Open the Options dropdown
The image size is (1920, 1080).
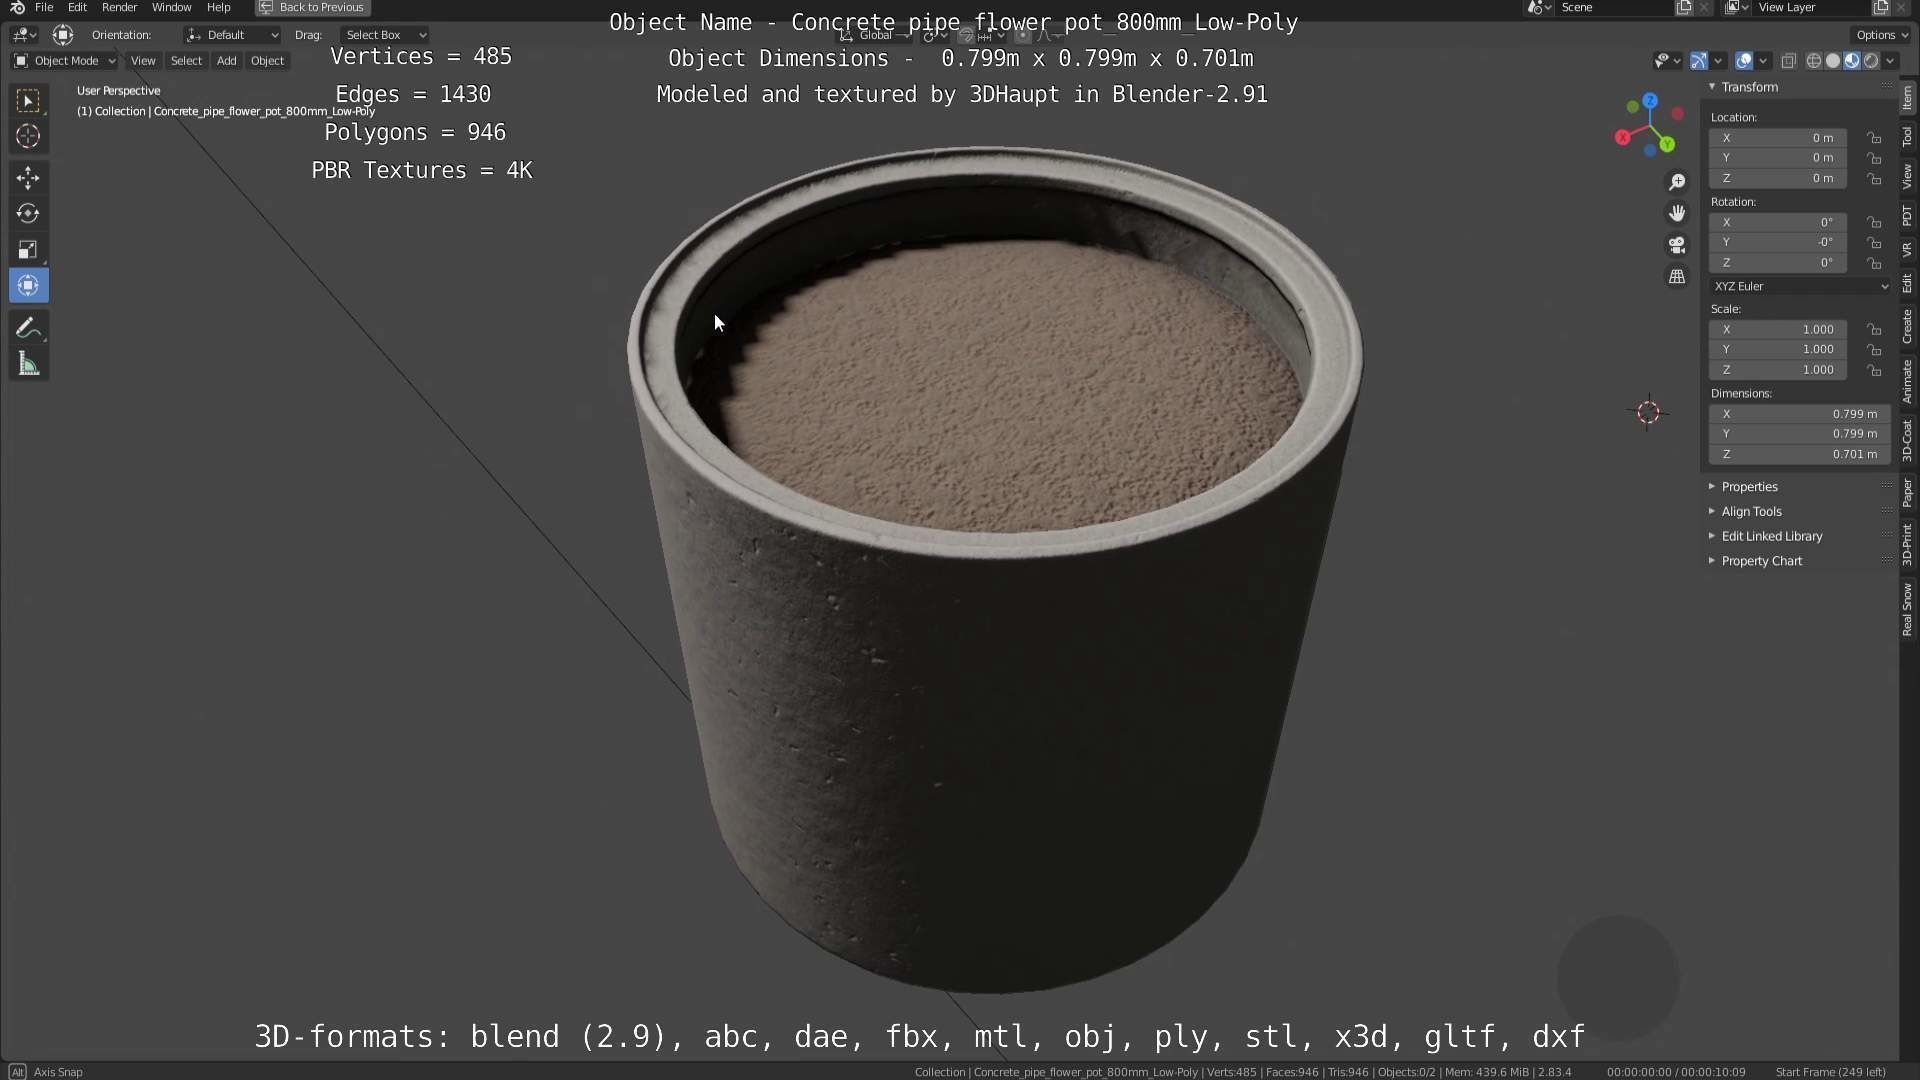point(1881,35)
